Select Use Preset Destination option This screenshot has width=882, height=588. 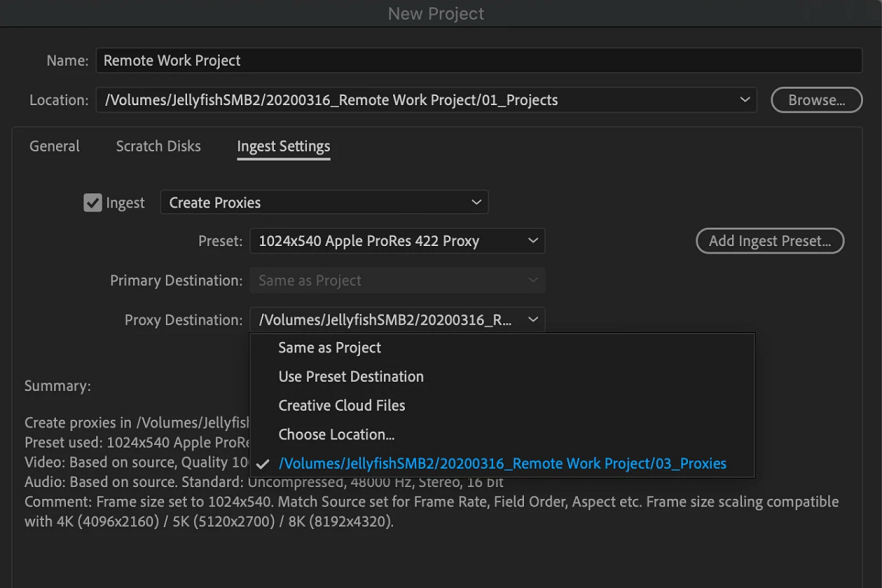click(351, 377)
